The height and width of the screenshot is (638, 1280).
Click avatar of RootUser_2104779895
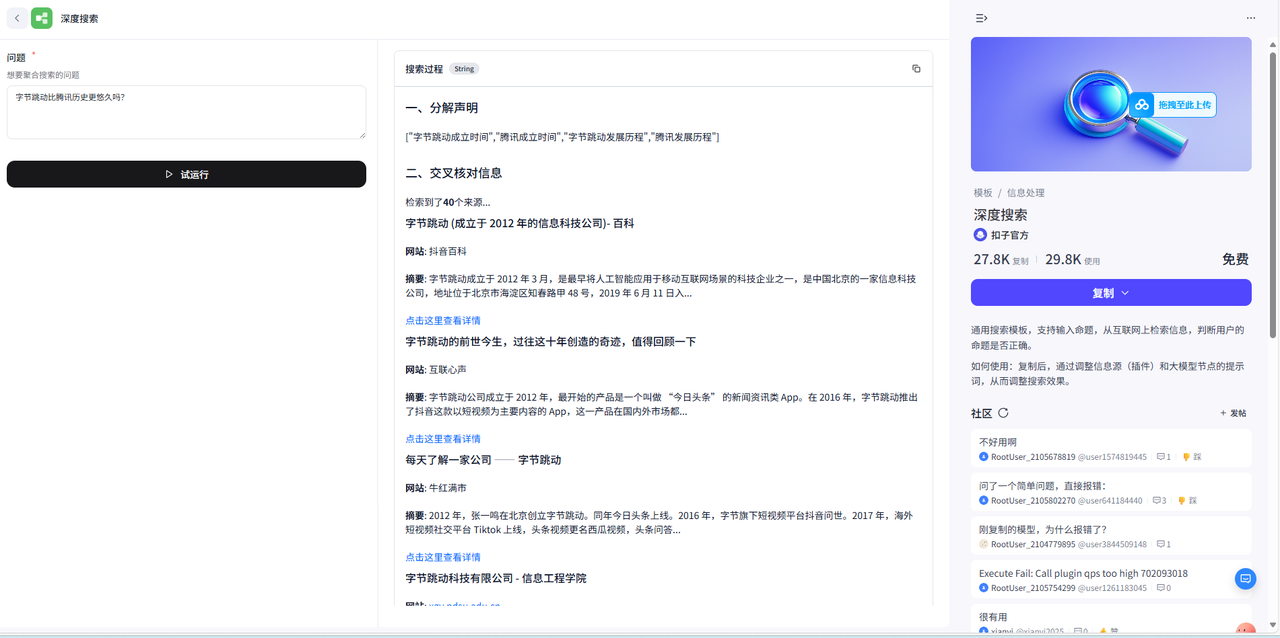pos(984,544)
